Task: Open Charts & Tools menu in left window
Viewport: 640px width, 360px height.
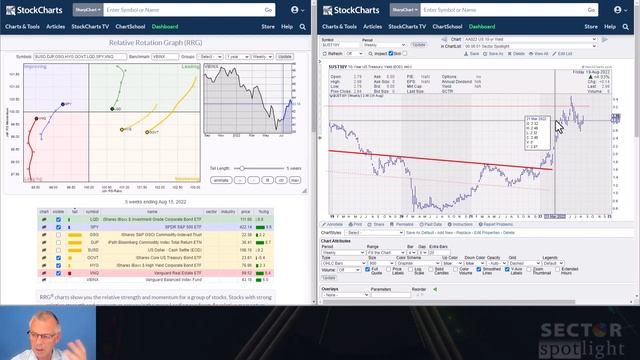Action: click(22, 27)
